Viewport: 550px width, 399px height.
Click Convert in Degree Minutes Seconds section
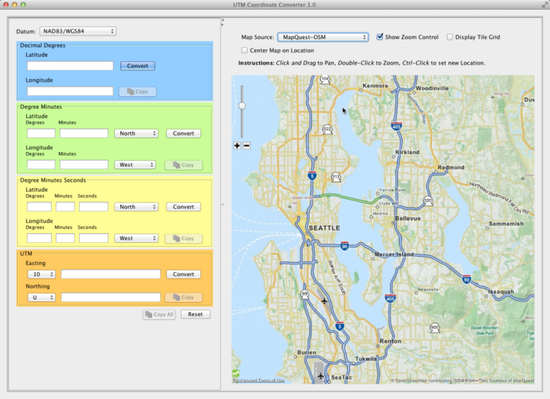pyautogui.click(x=183, y=207)
